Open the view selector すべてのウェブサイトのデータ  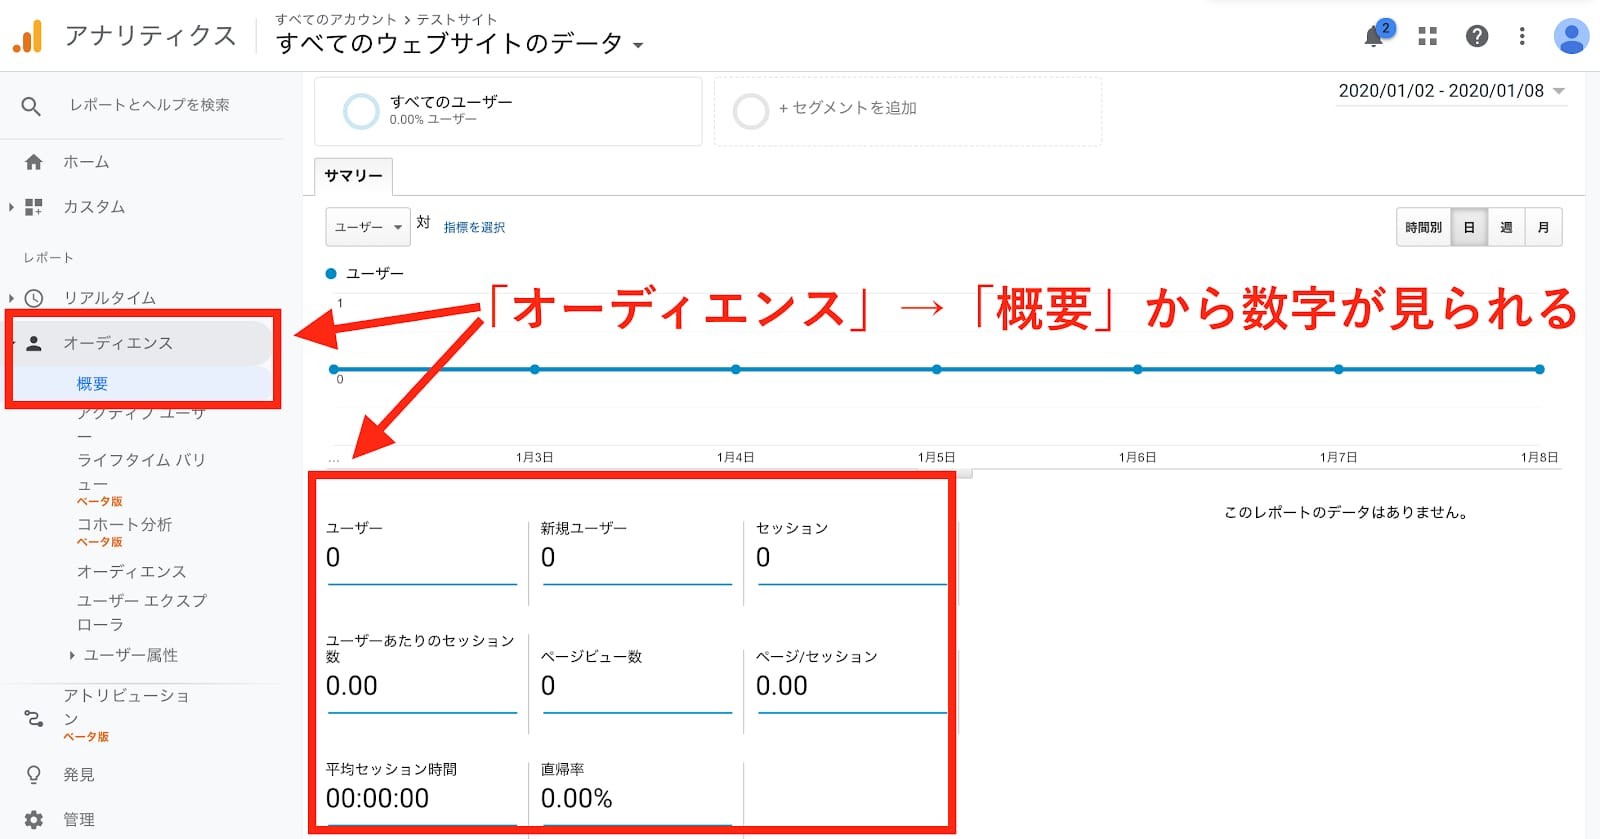pos(460,44)
